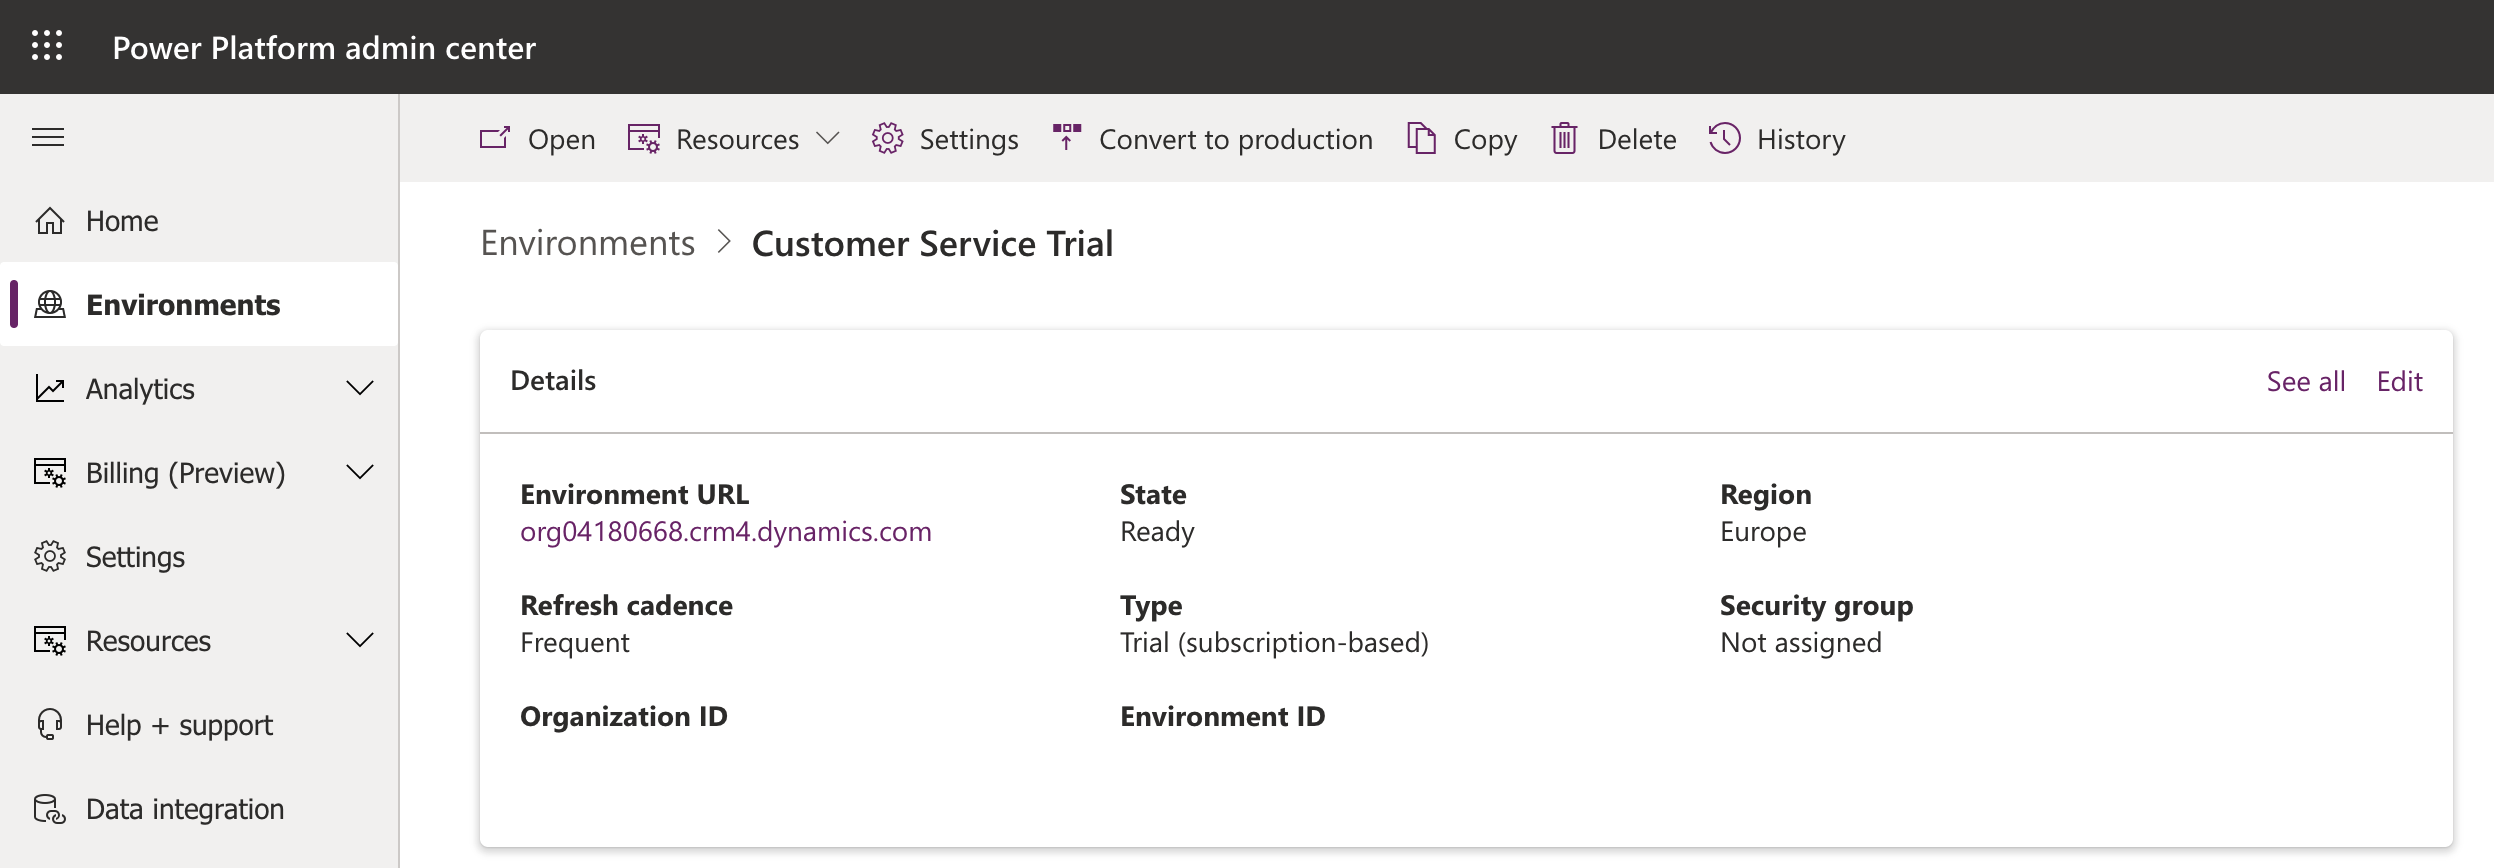Viewport: 2494px width, 868px height.
Task: Open Data integration page
Action: point(199,808)
